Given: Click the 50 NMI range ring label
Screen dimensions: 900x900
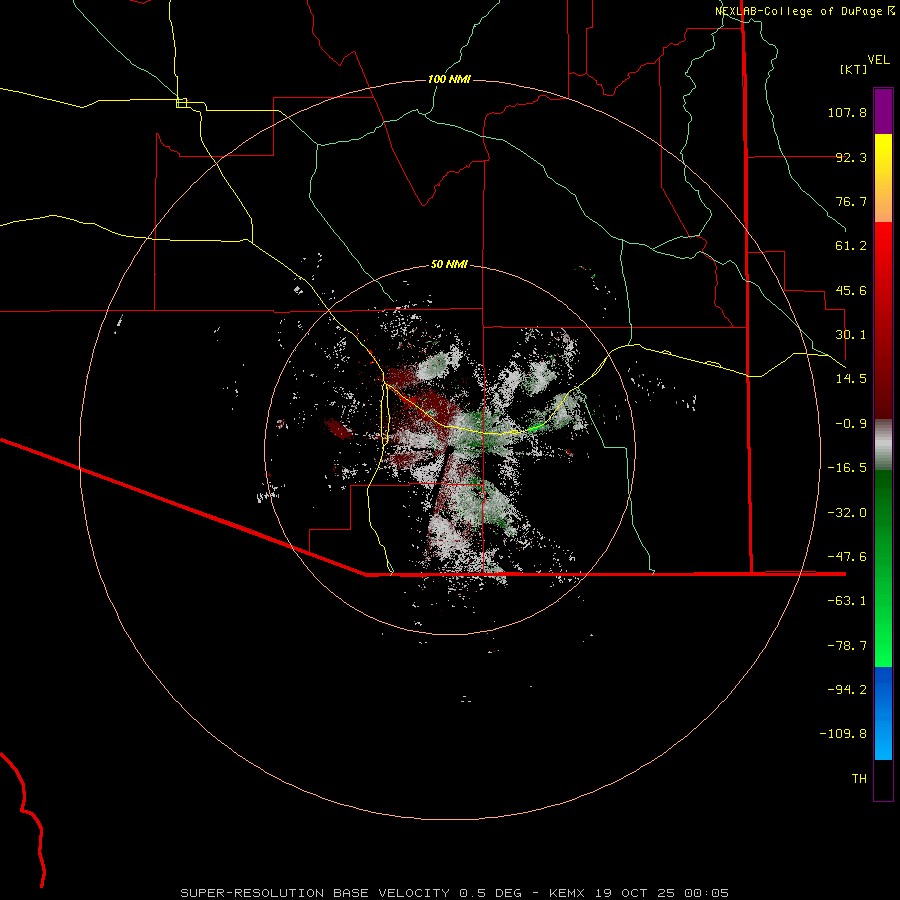Looking at the screenshot, I should (449, 265).
